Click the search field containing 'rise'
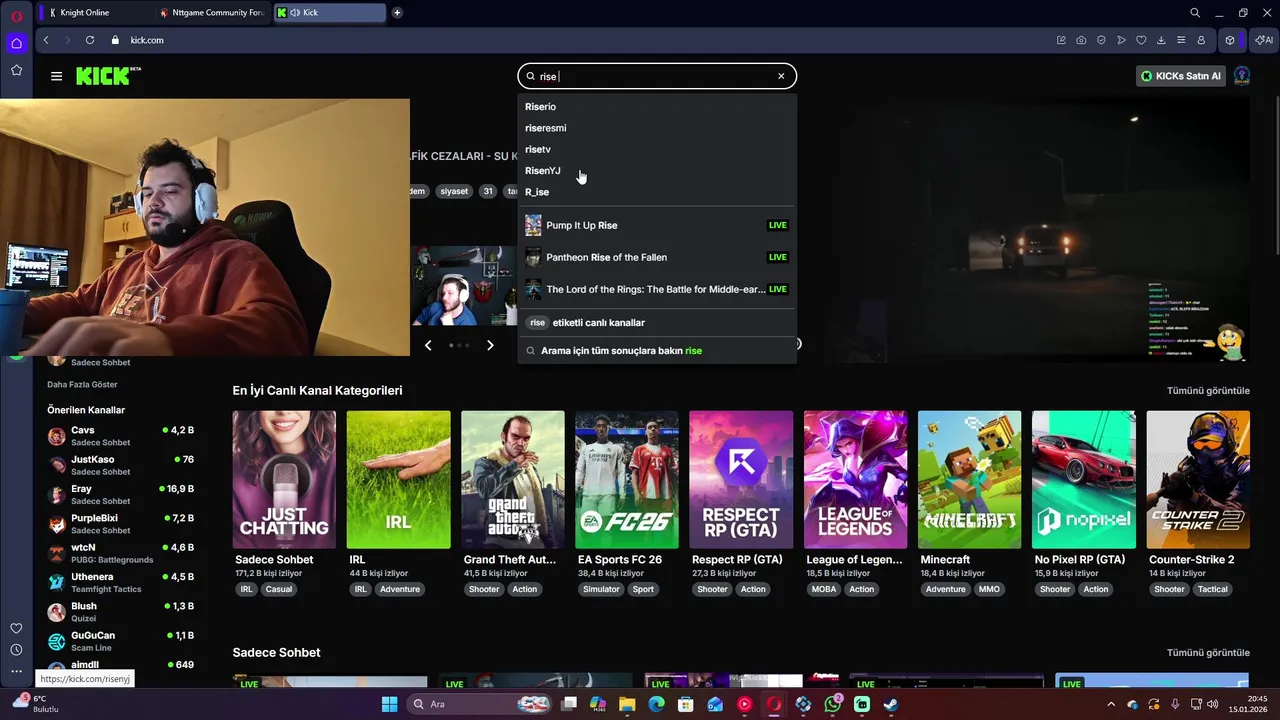 coord(656,76)
